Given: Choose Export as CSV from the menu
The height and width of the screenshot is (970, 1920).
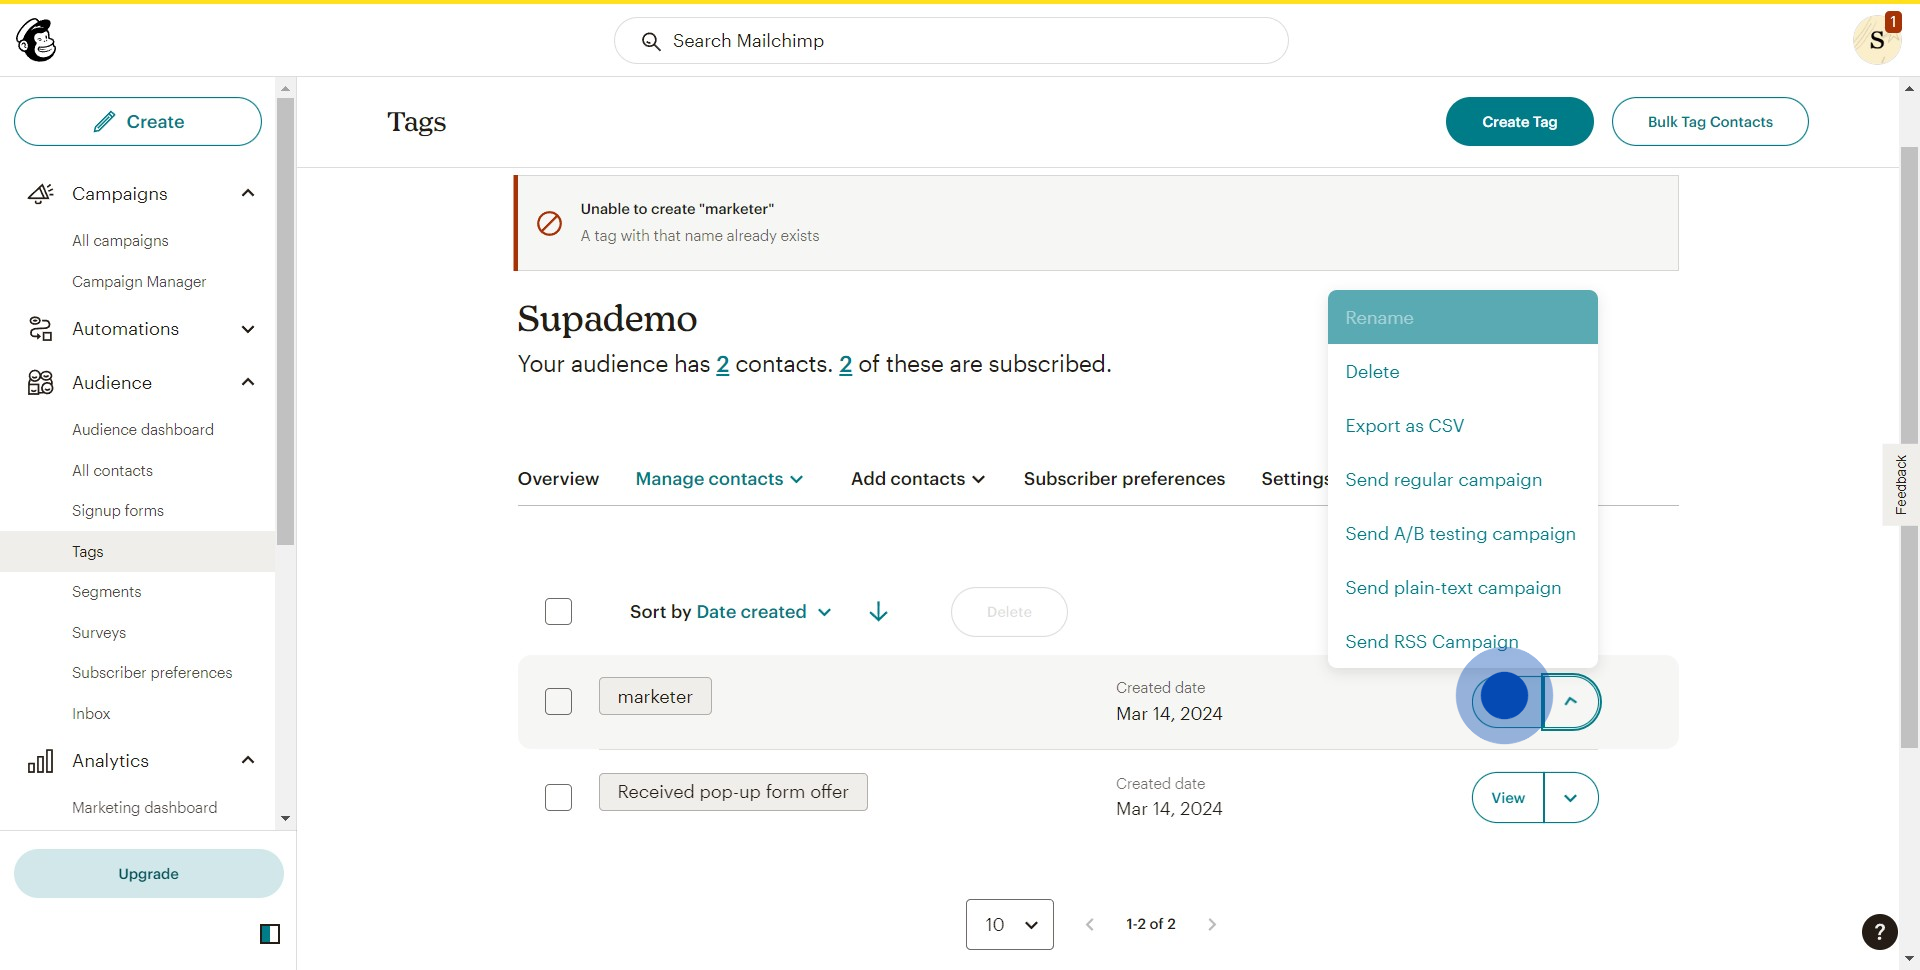Looking at the screenshot, I should [1404, 426].
